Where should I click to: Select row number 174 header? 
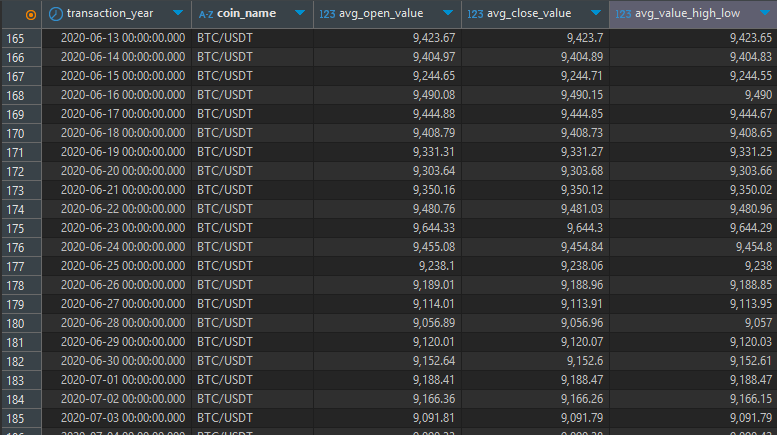tap(15, 209)
